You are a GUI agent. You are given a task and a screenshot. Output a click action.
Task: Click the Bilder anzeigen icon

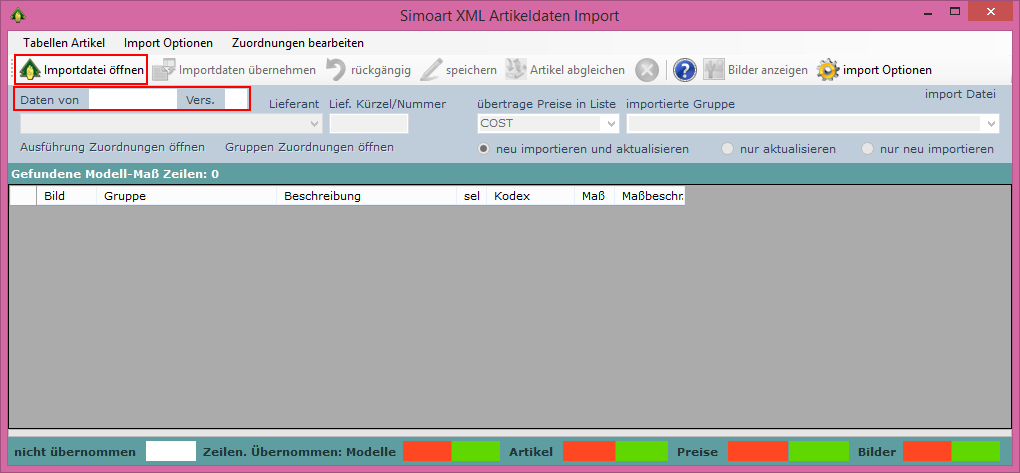pos(714,70)
